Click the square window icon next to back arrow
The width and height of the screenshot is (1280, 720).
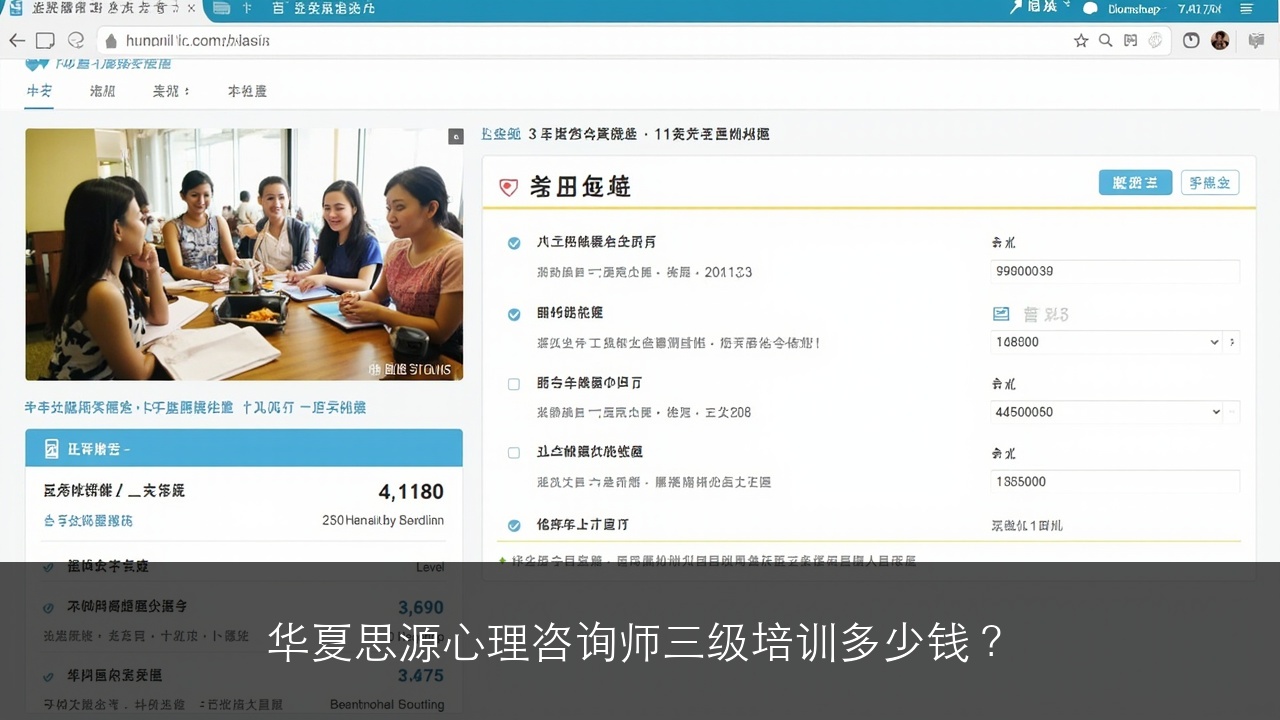(x=45, y=40)
